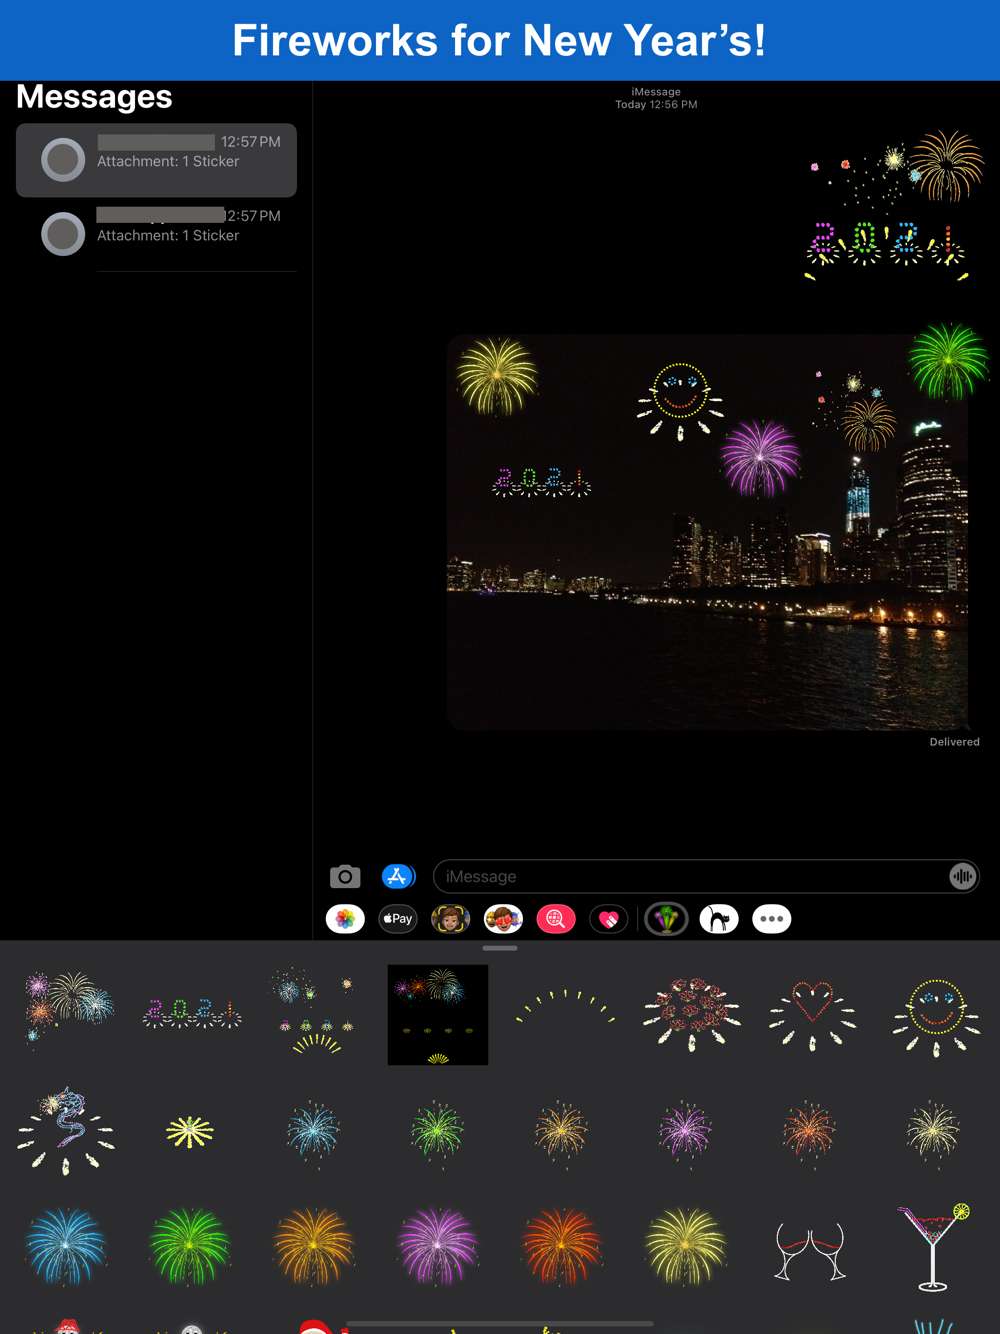Select the yellow arc sparks sticker
1000x1334 pixels.
click(565, 1006)
